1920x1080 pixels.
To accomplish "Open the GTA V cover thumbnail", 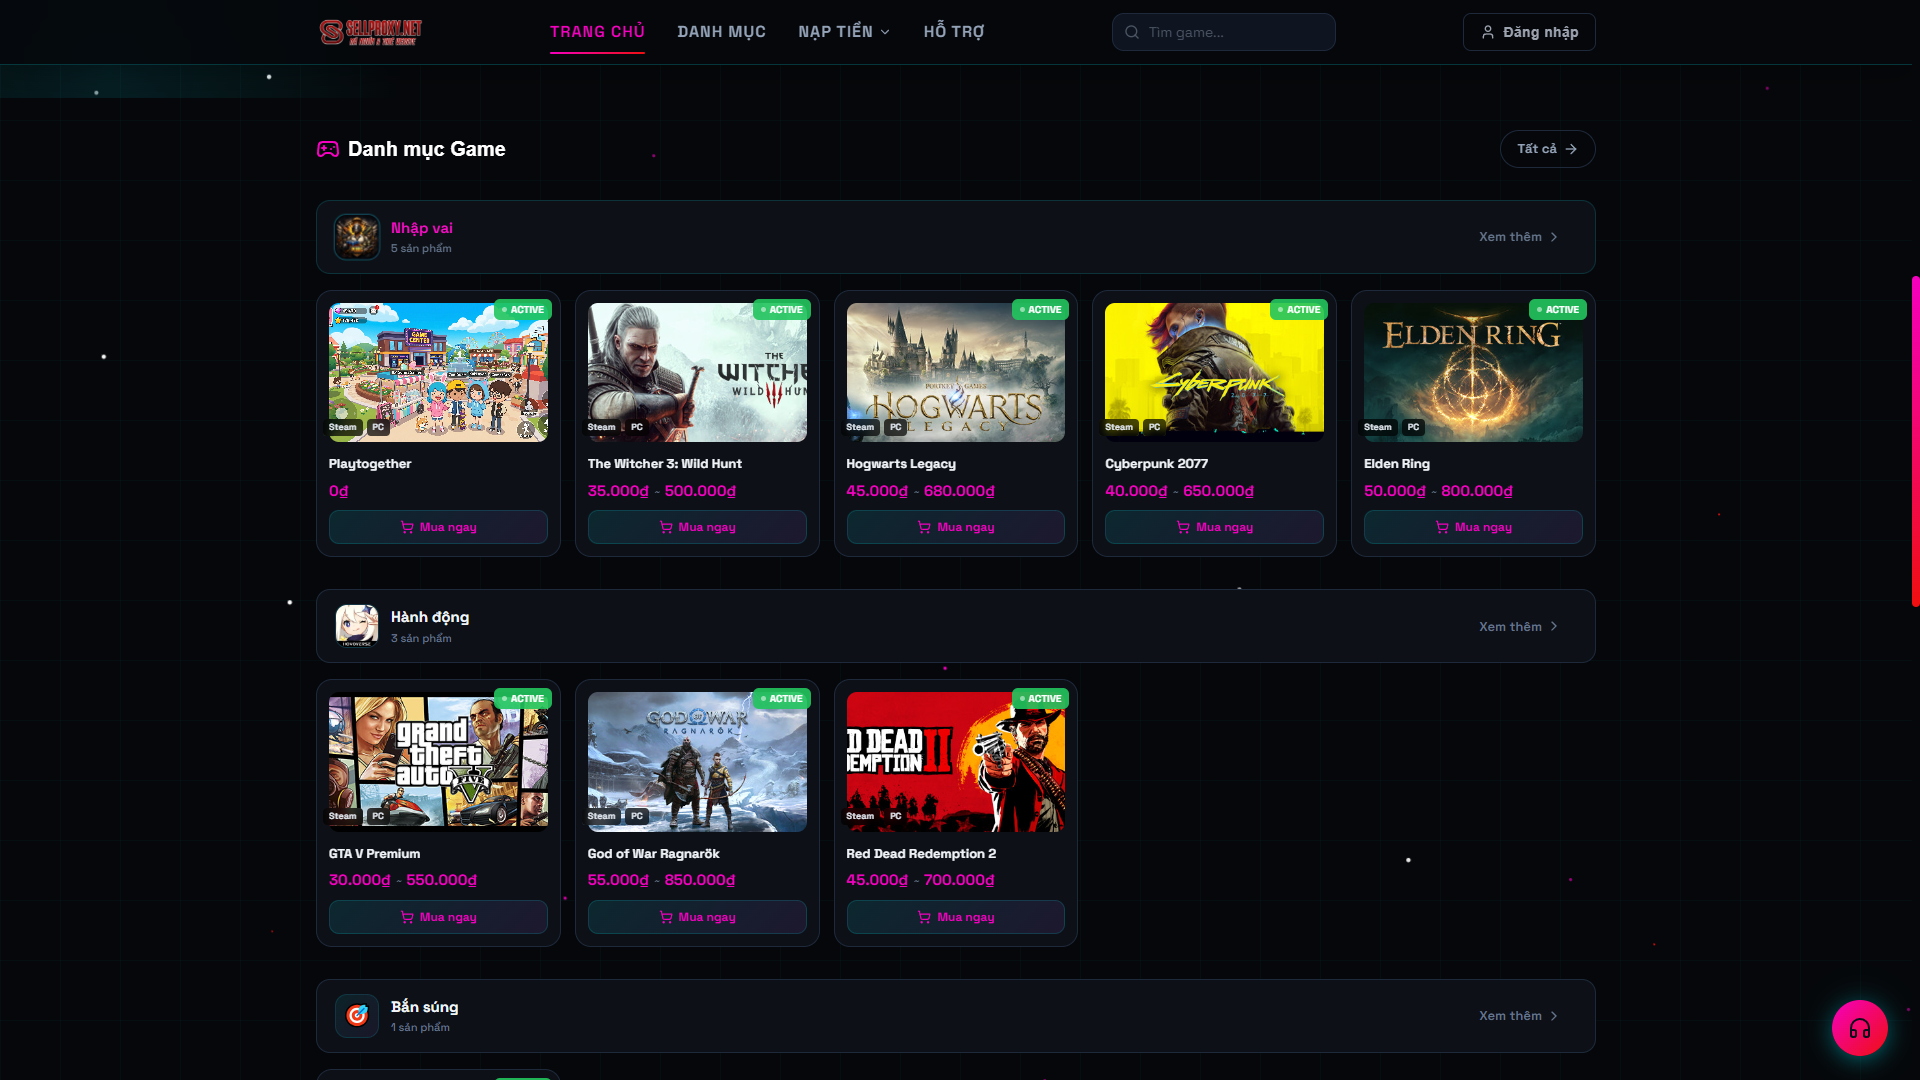I will pyautogui.click(x=438, y=762).
